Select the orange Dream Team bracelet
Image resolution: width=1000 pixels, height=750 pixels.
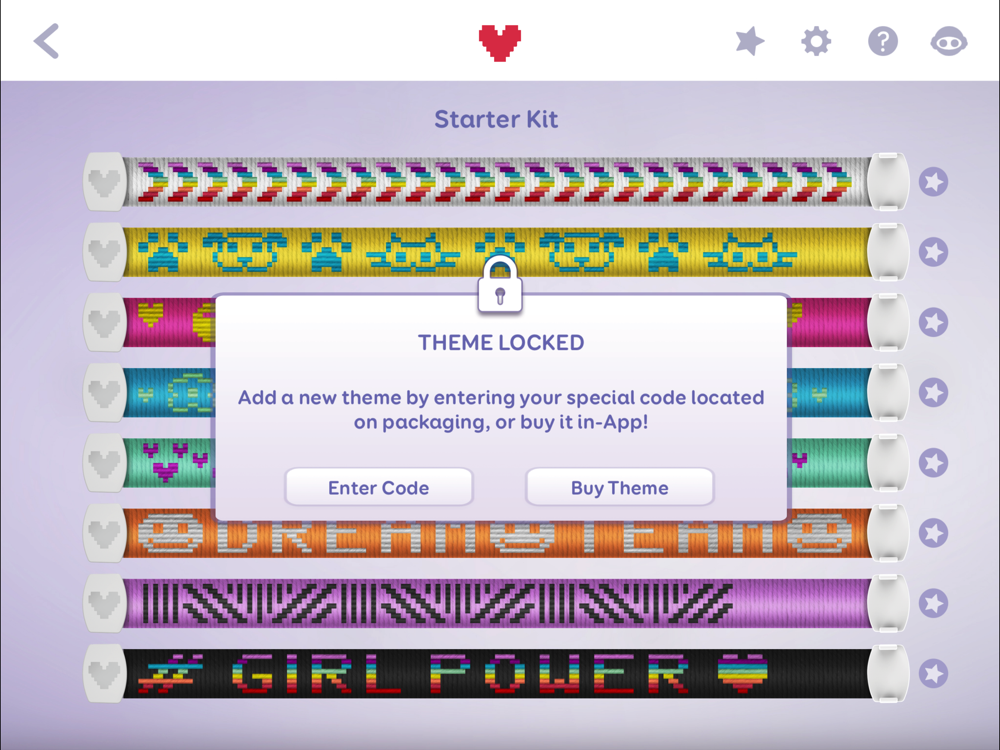[496, 533]
